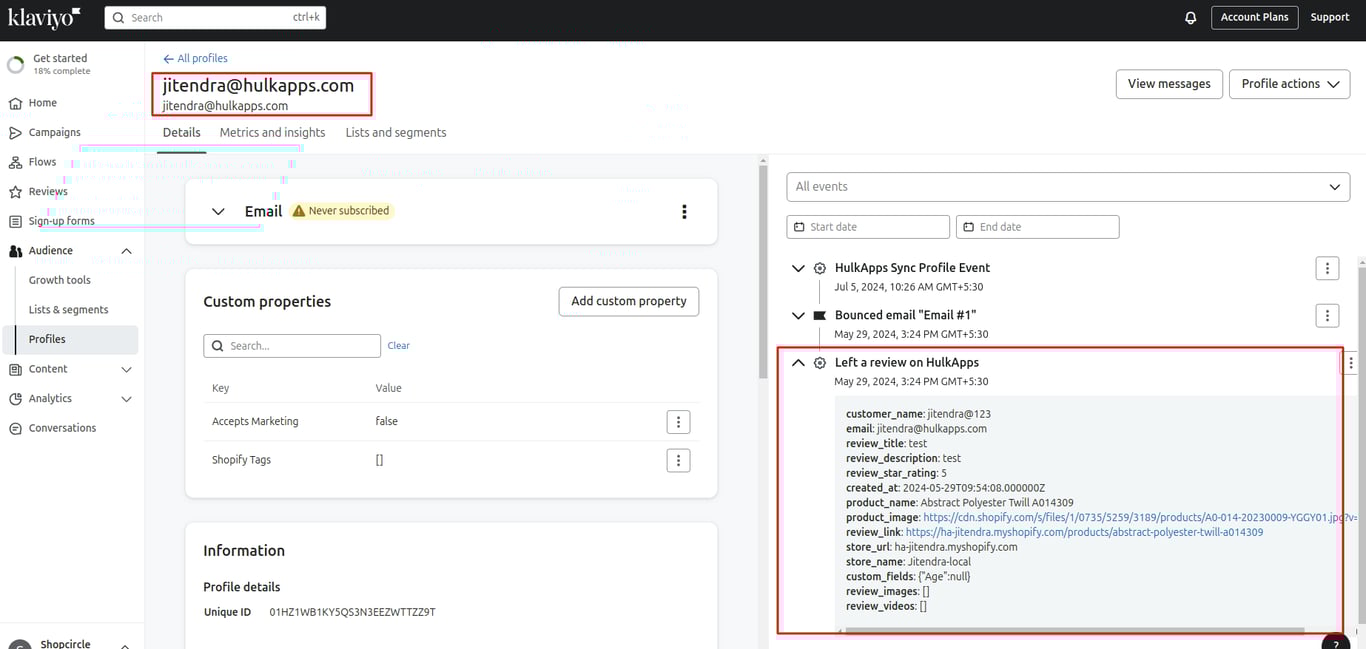Expand the Content sidebar group
The width and height of the screenshot is (1366, 649).
pyautogui.click(x=126, y=369)
